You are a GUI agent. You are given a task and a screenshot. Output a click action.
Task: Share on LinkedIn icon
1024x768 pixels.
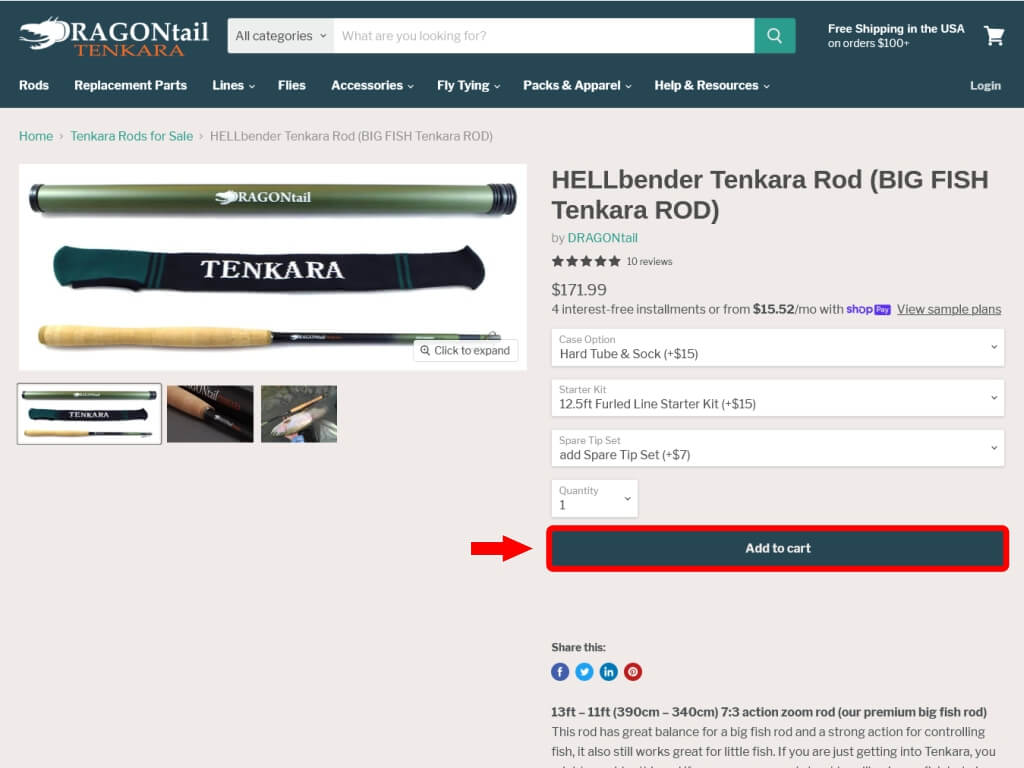(608, 672)
